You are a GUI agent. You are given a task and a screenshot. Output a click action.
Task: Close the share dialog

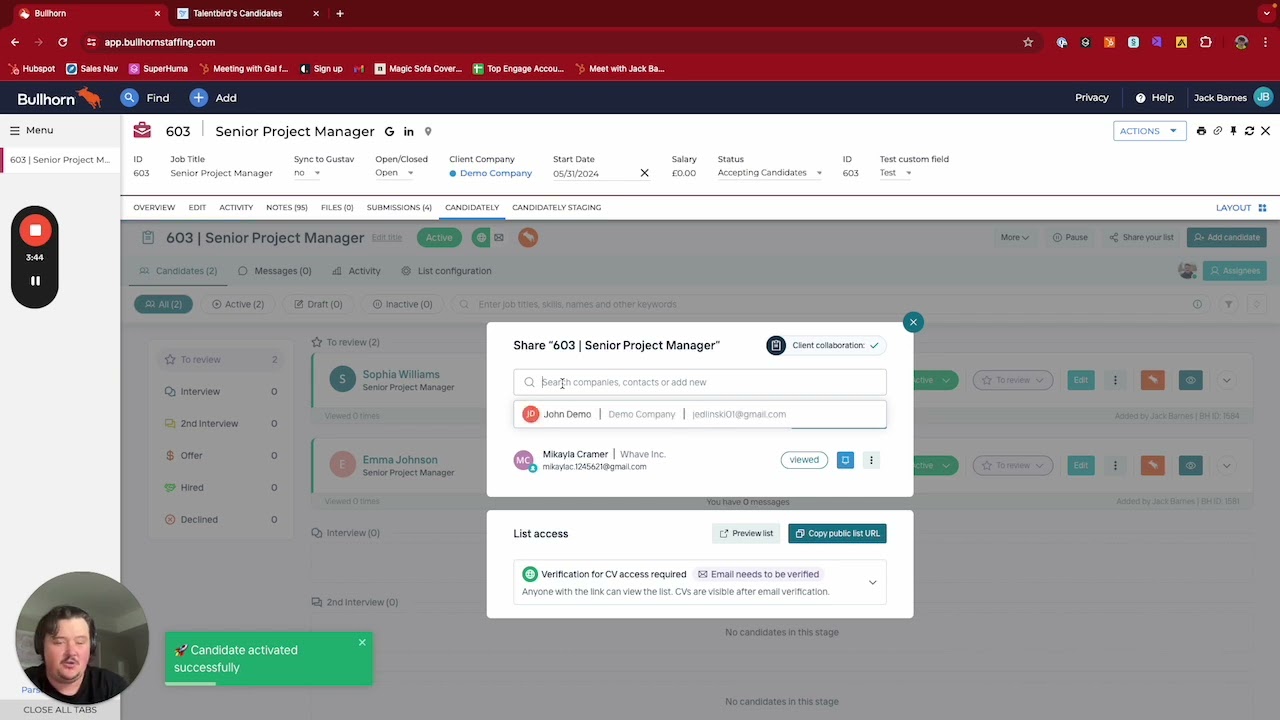coord(913,322)
